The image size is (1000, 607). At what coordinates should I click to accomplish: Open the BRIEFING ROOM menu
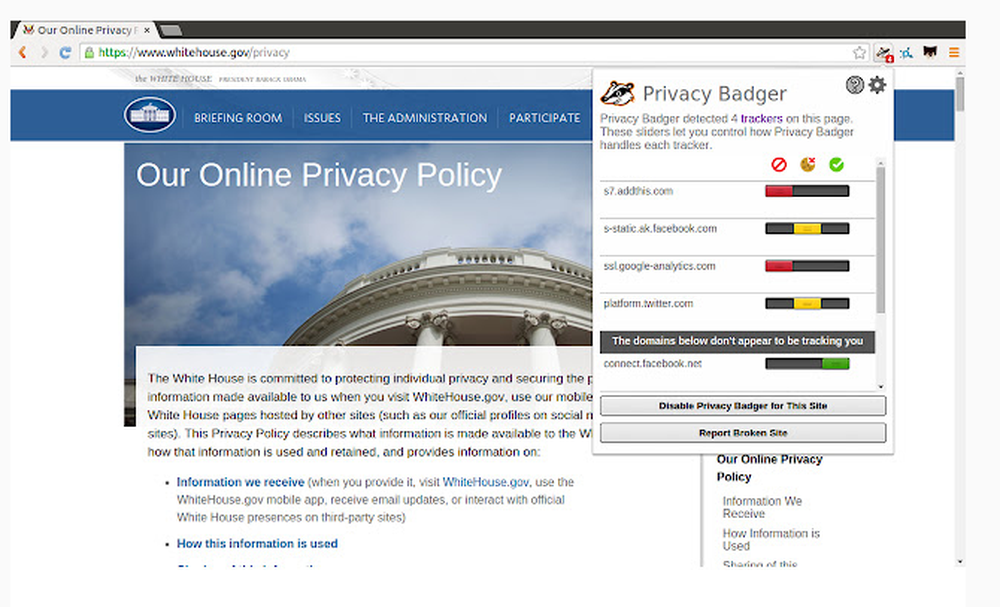(x=238, y=118)
